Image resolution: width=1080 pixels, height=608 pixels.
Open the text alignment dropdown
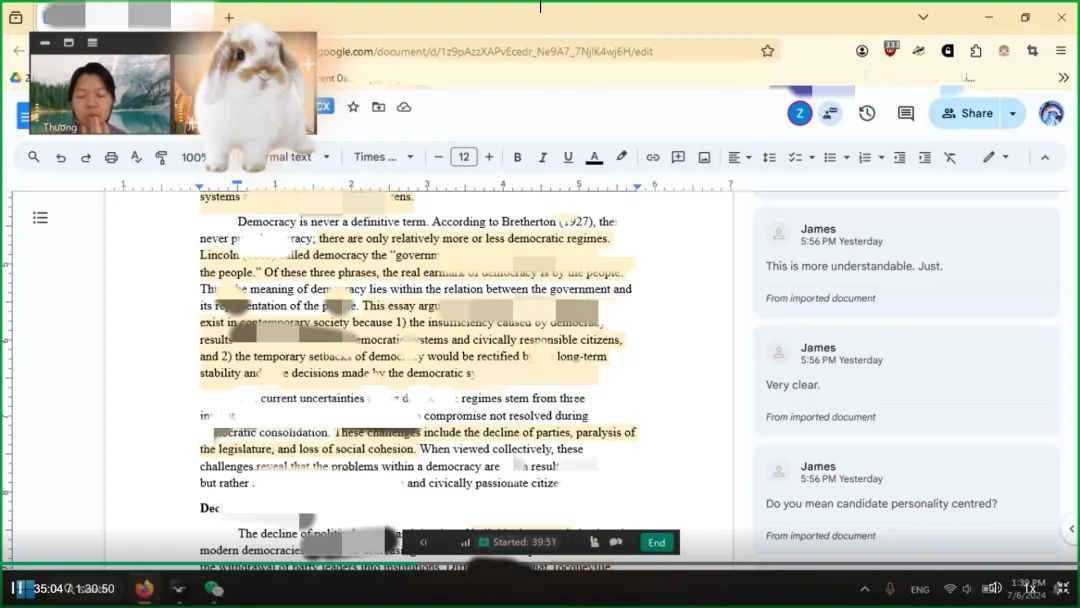(x=740, y=158)
